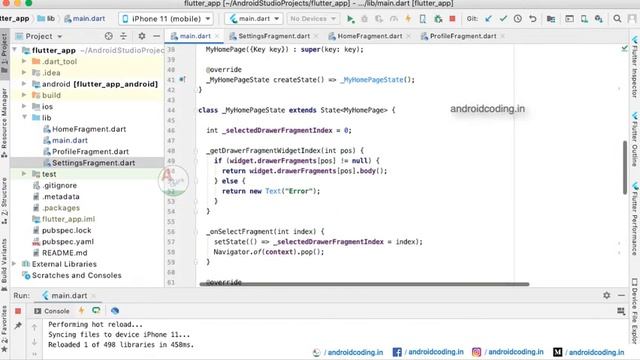The image size is (640, 360).
Task: Click editor horizontal scrollbar
Action: pos(364,284)
